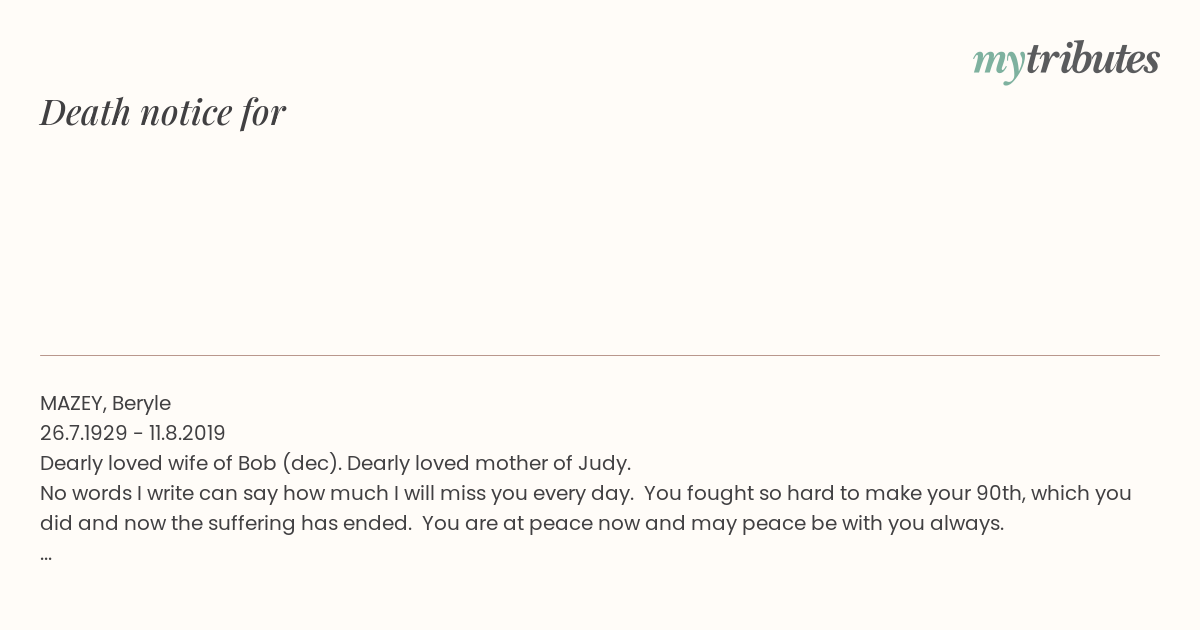Select the "Dearly loved wife of Bob (dec)" sentence
Screen dimensions: 1200x630
191,463
